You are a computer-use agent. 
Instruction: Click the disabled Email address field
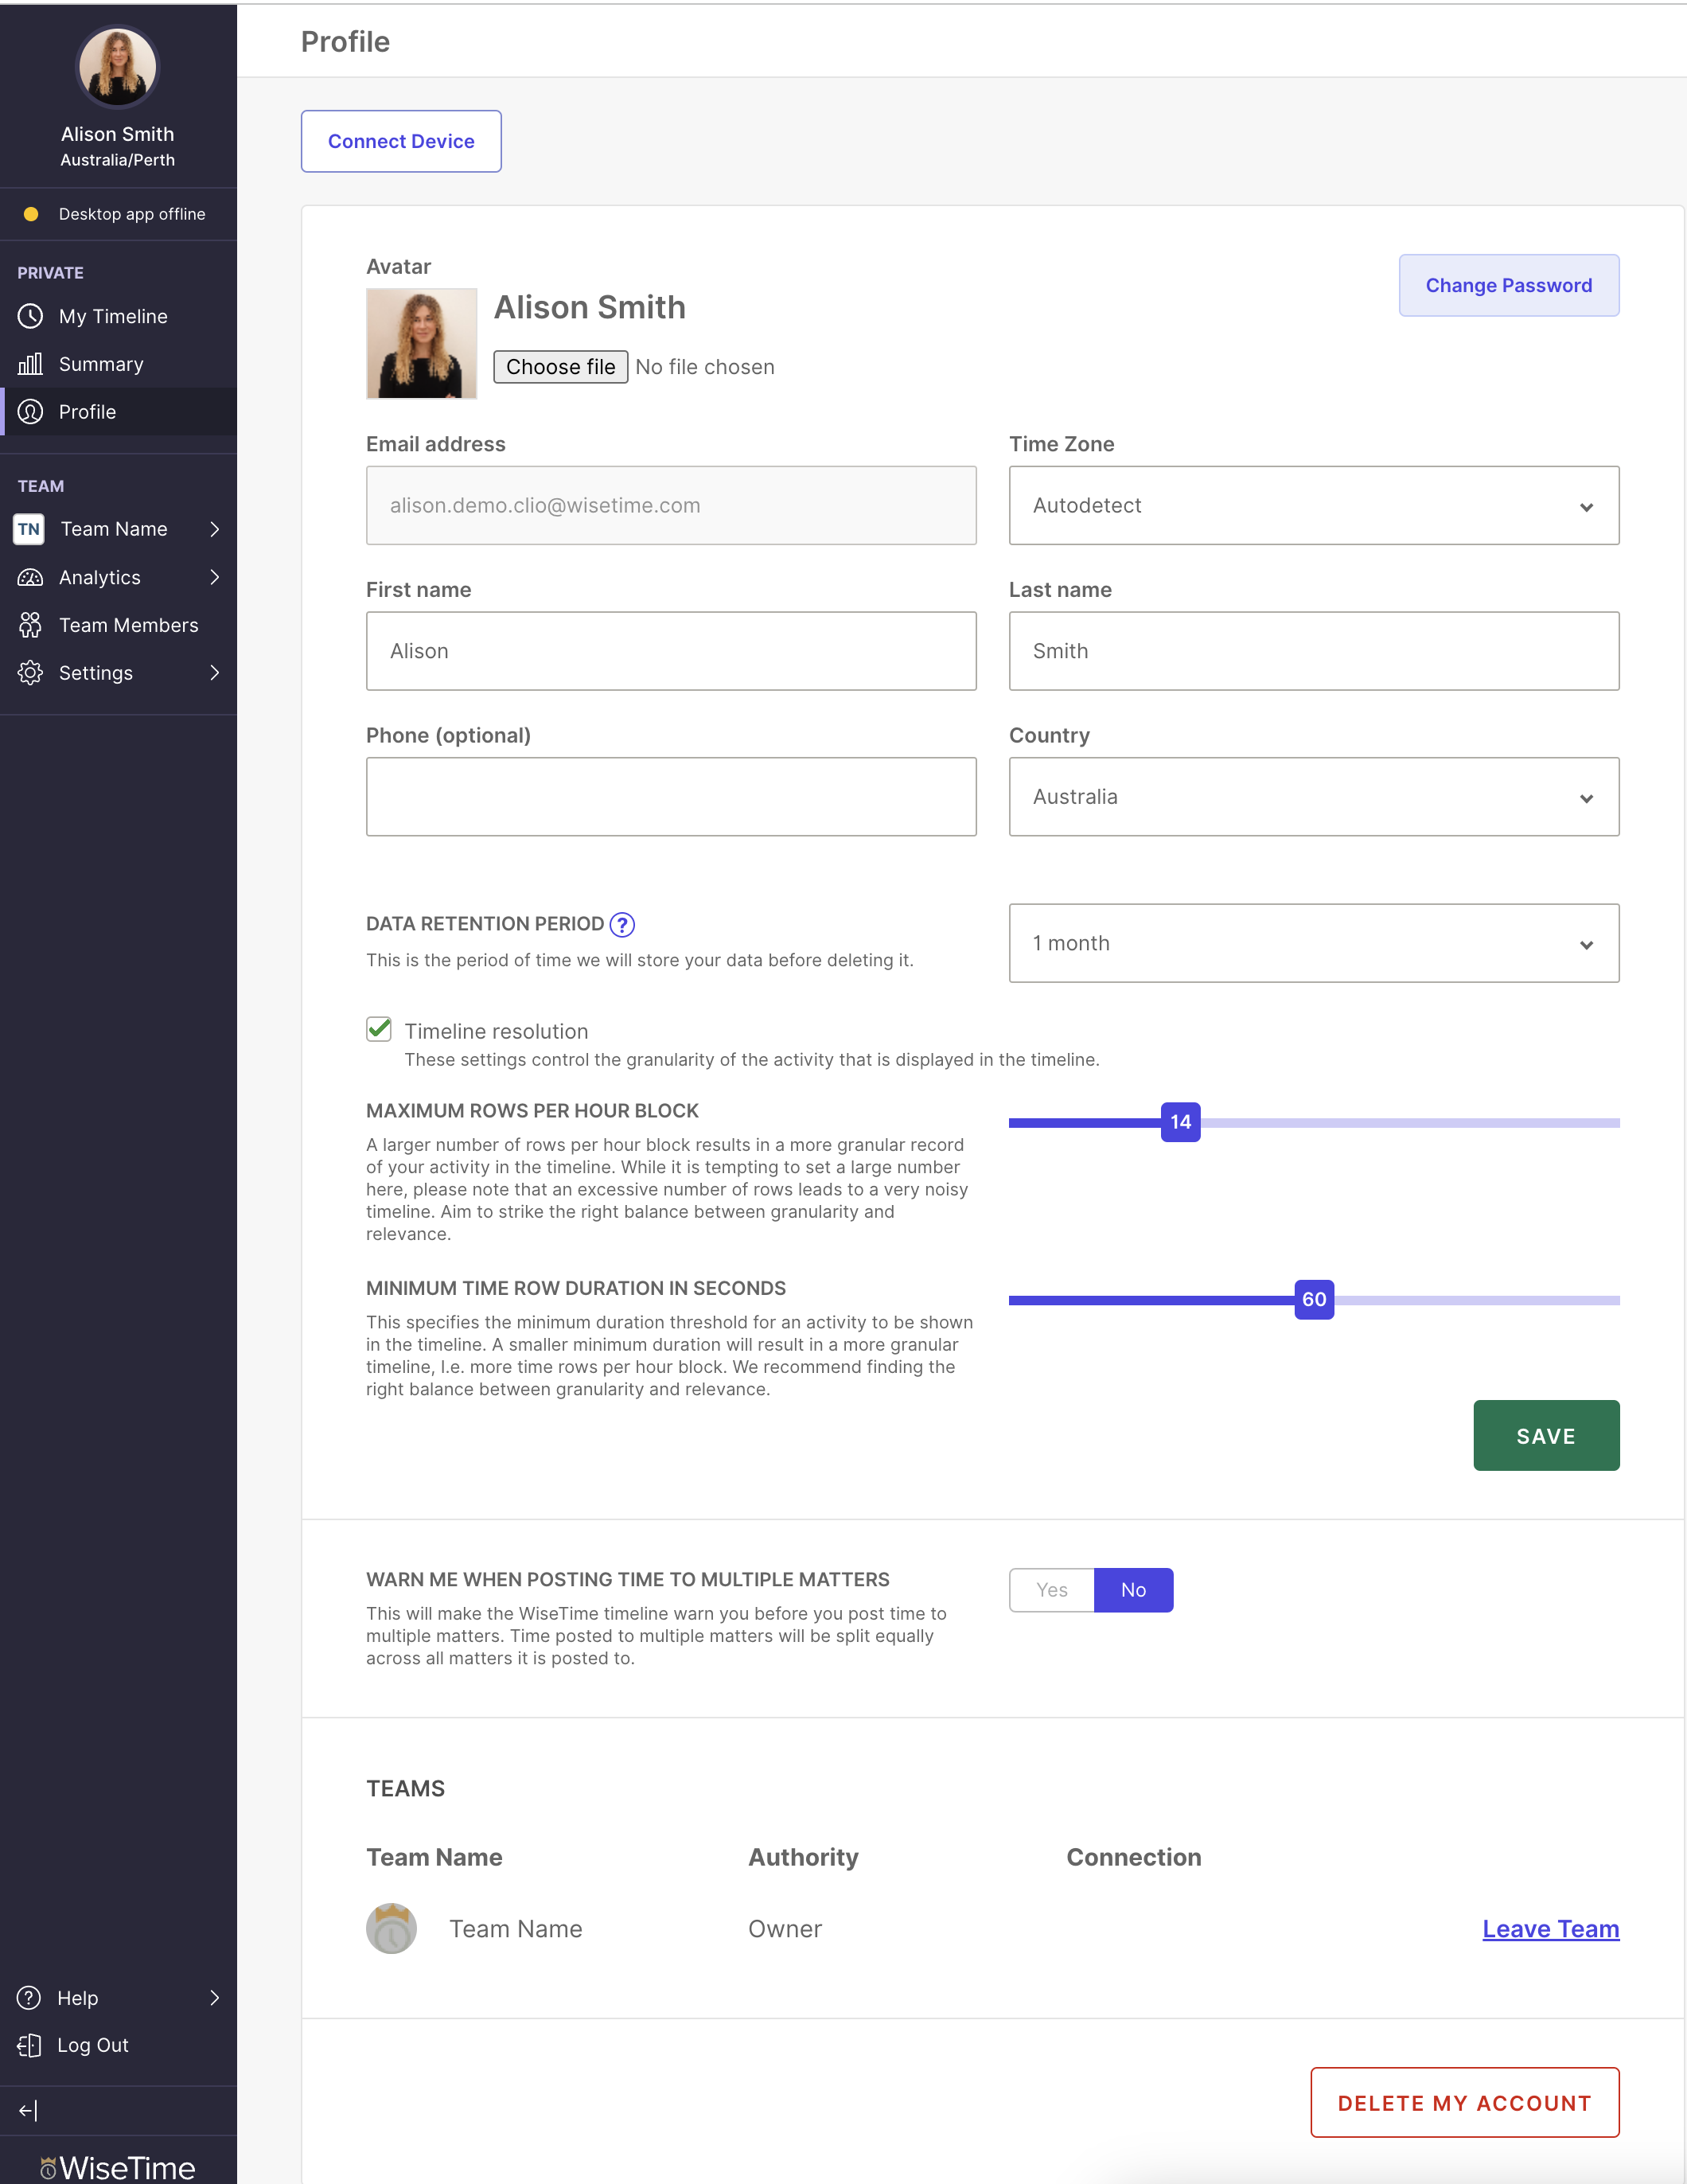[x=671, y=505]
